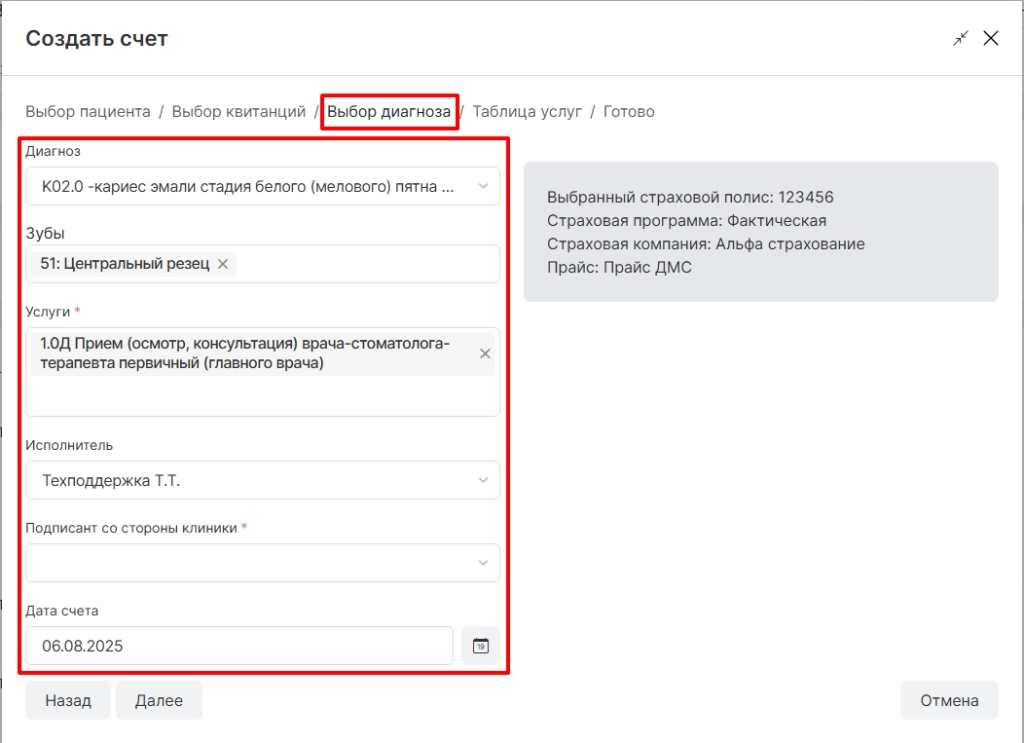Click the Назад button
The image size is (1024, 743).
click(x=68, y=701)
